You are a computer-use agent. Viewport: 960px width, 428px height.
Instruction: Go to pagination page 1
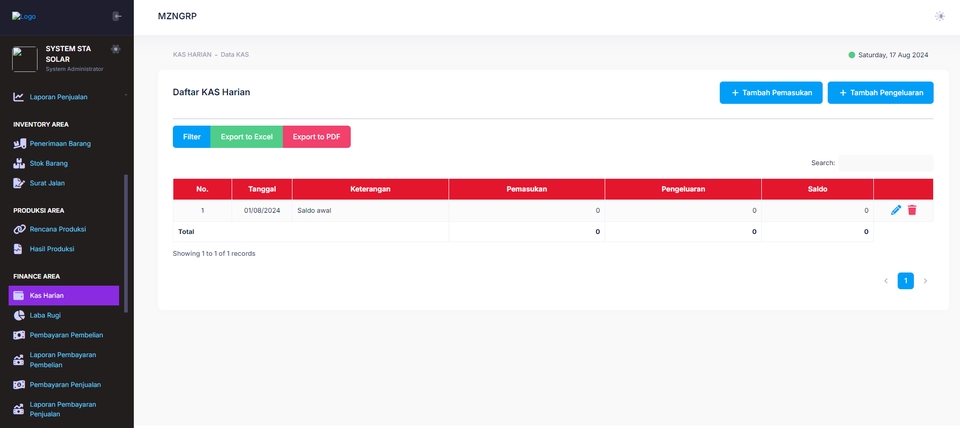coord(906,281)
